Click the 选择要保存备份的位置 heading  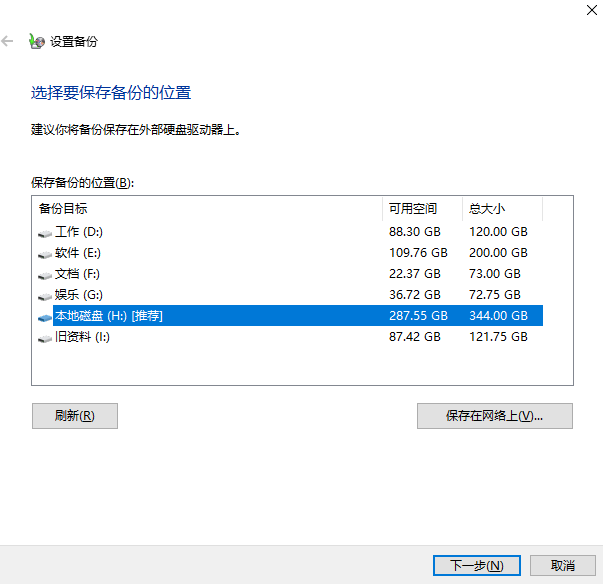pos(111,93)
